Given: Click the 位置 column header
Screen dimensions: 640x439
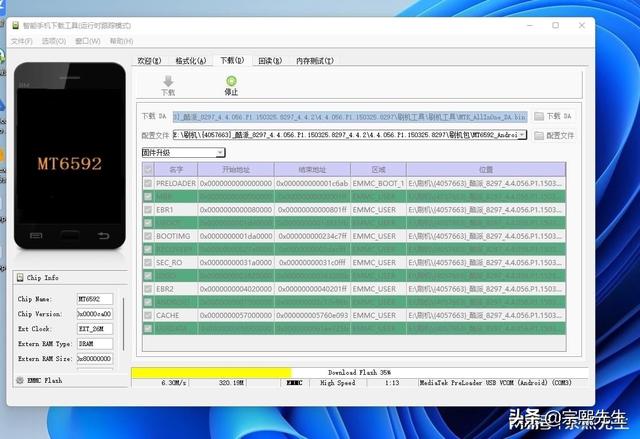Looking at the screenshot, I should [x=486, y=169].
